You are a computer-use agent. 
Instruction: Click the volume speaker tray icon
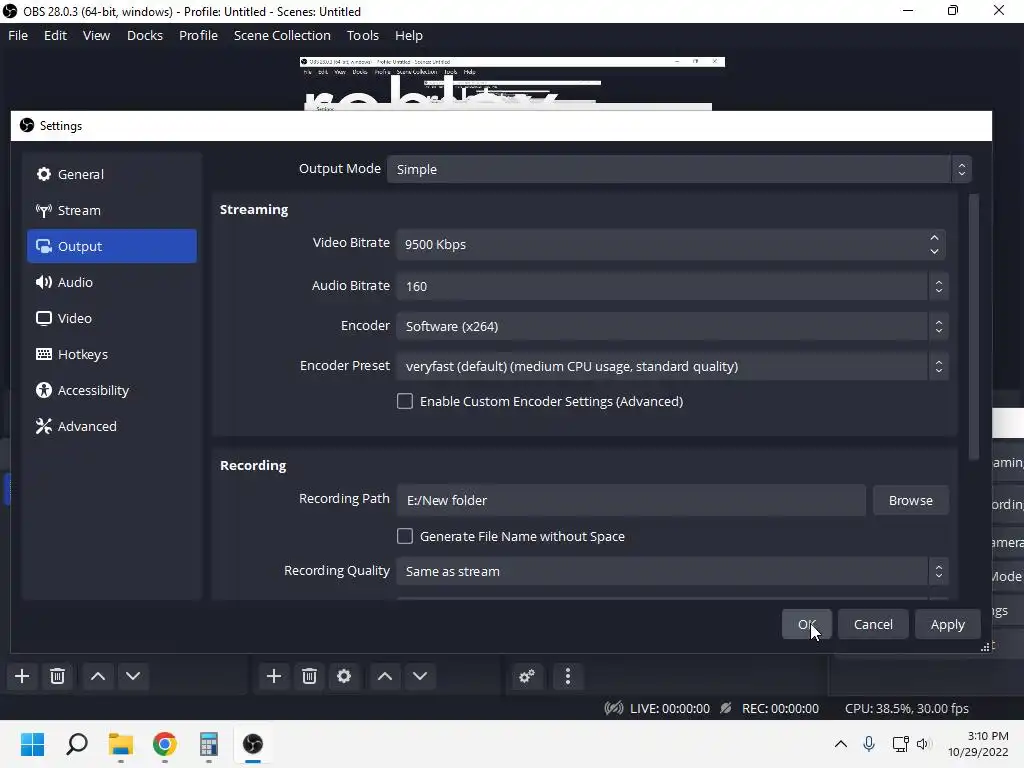[x=923, y=744]
